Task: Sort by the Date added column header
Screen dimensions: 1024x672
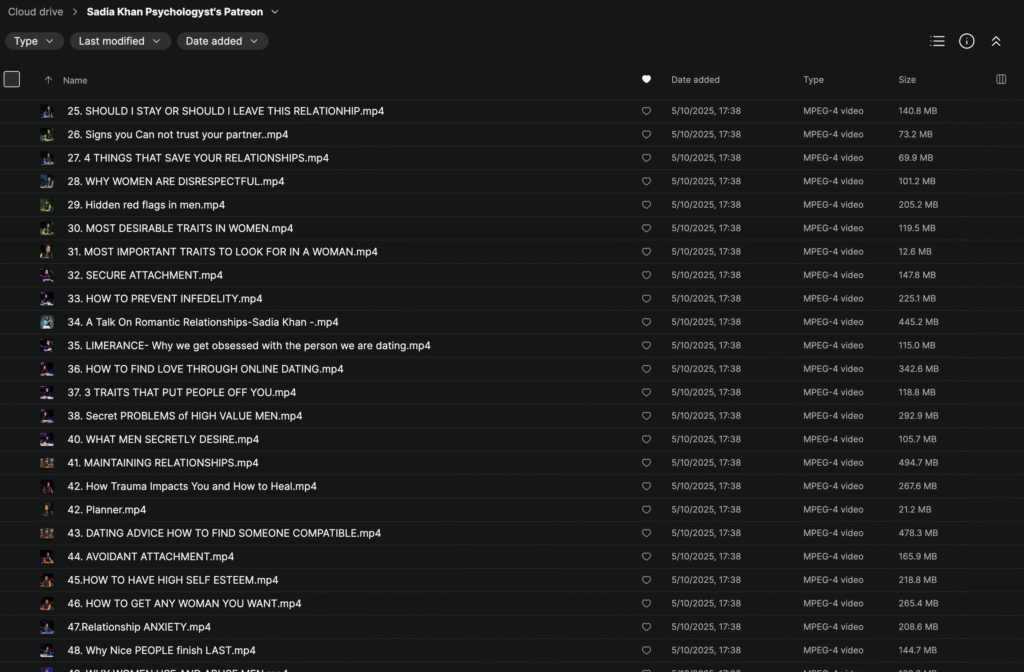Action: [x=695, y=80]
